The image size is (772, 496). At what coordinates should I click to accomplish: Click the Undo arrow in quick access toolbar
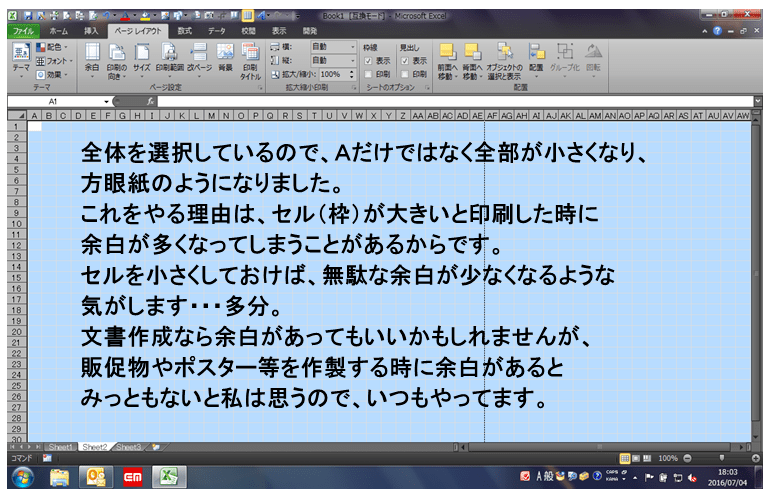106,16
